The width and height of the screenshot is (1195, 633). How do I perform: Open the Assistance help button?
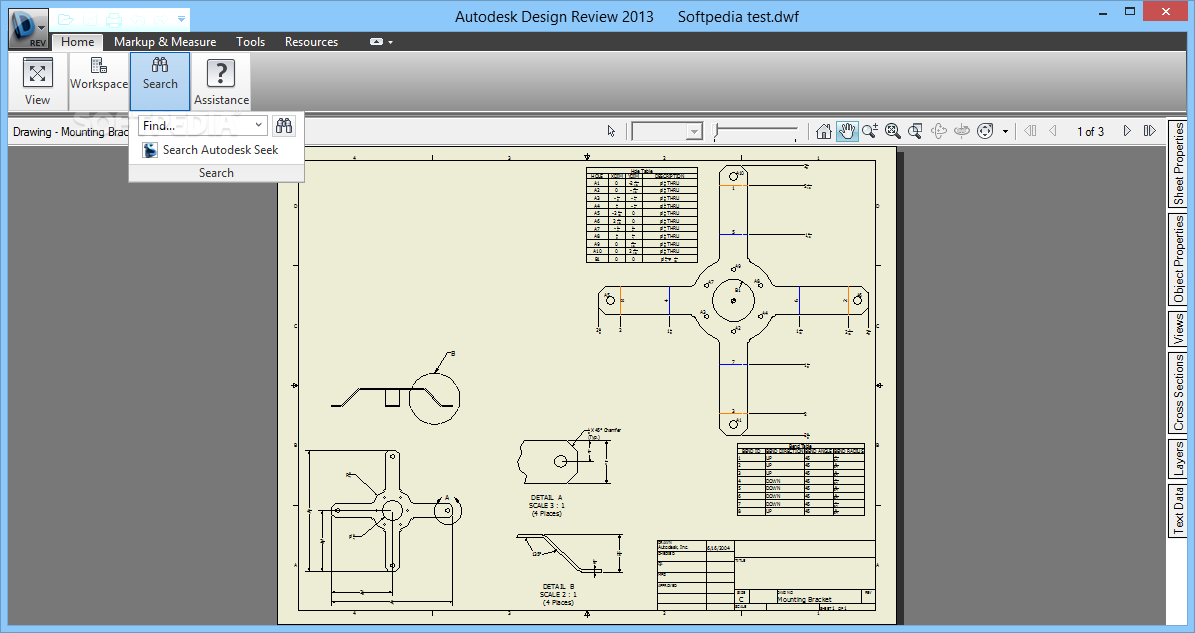tap(221, 82)
